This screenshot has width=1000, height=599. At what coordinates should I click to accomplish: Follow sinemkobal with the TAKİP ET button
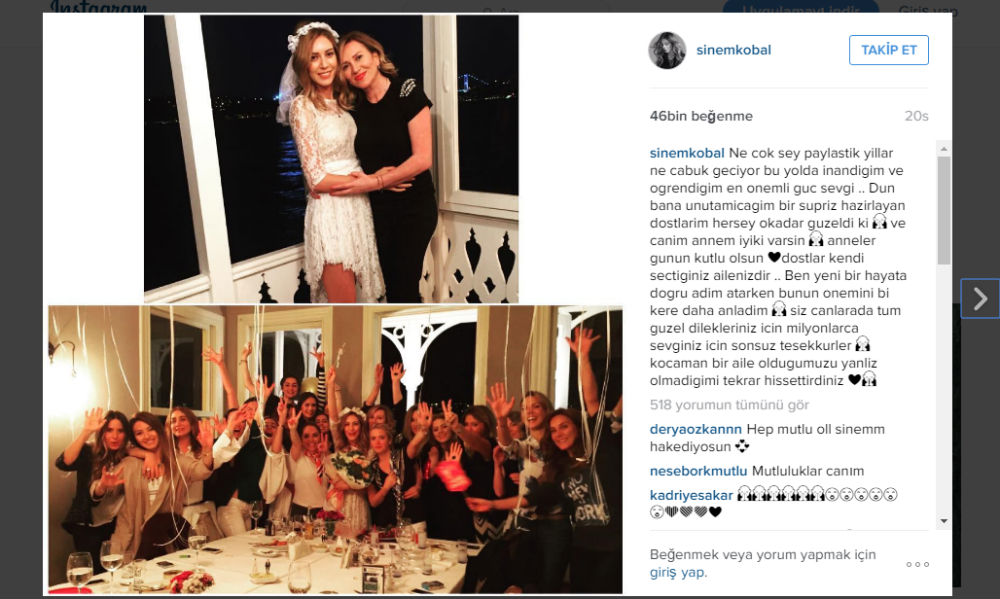888,50
